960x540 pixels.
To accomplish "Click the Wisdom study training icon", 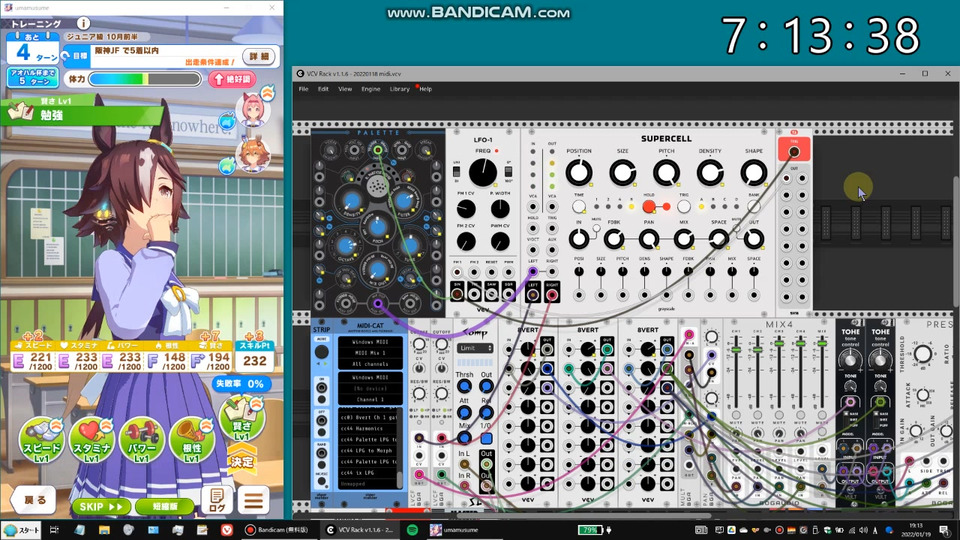I will click(242, 419).
